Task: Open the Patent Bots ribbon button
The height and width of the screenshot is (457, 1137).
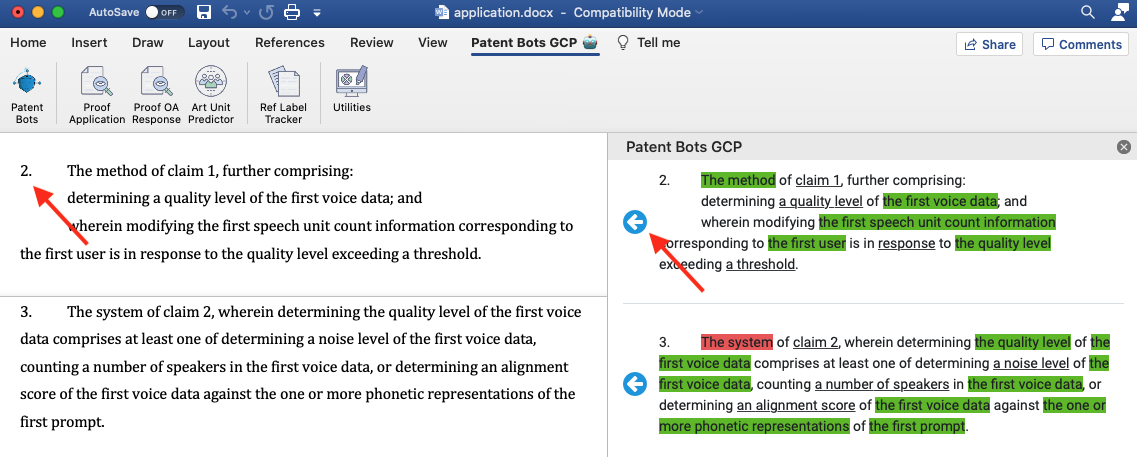Action: (27, 96)
